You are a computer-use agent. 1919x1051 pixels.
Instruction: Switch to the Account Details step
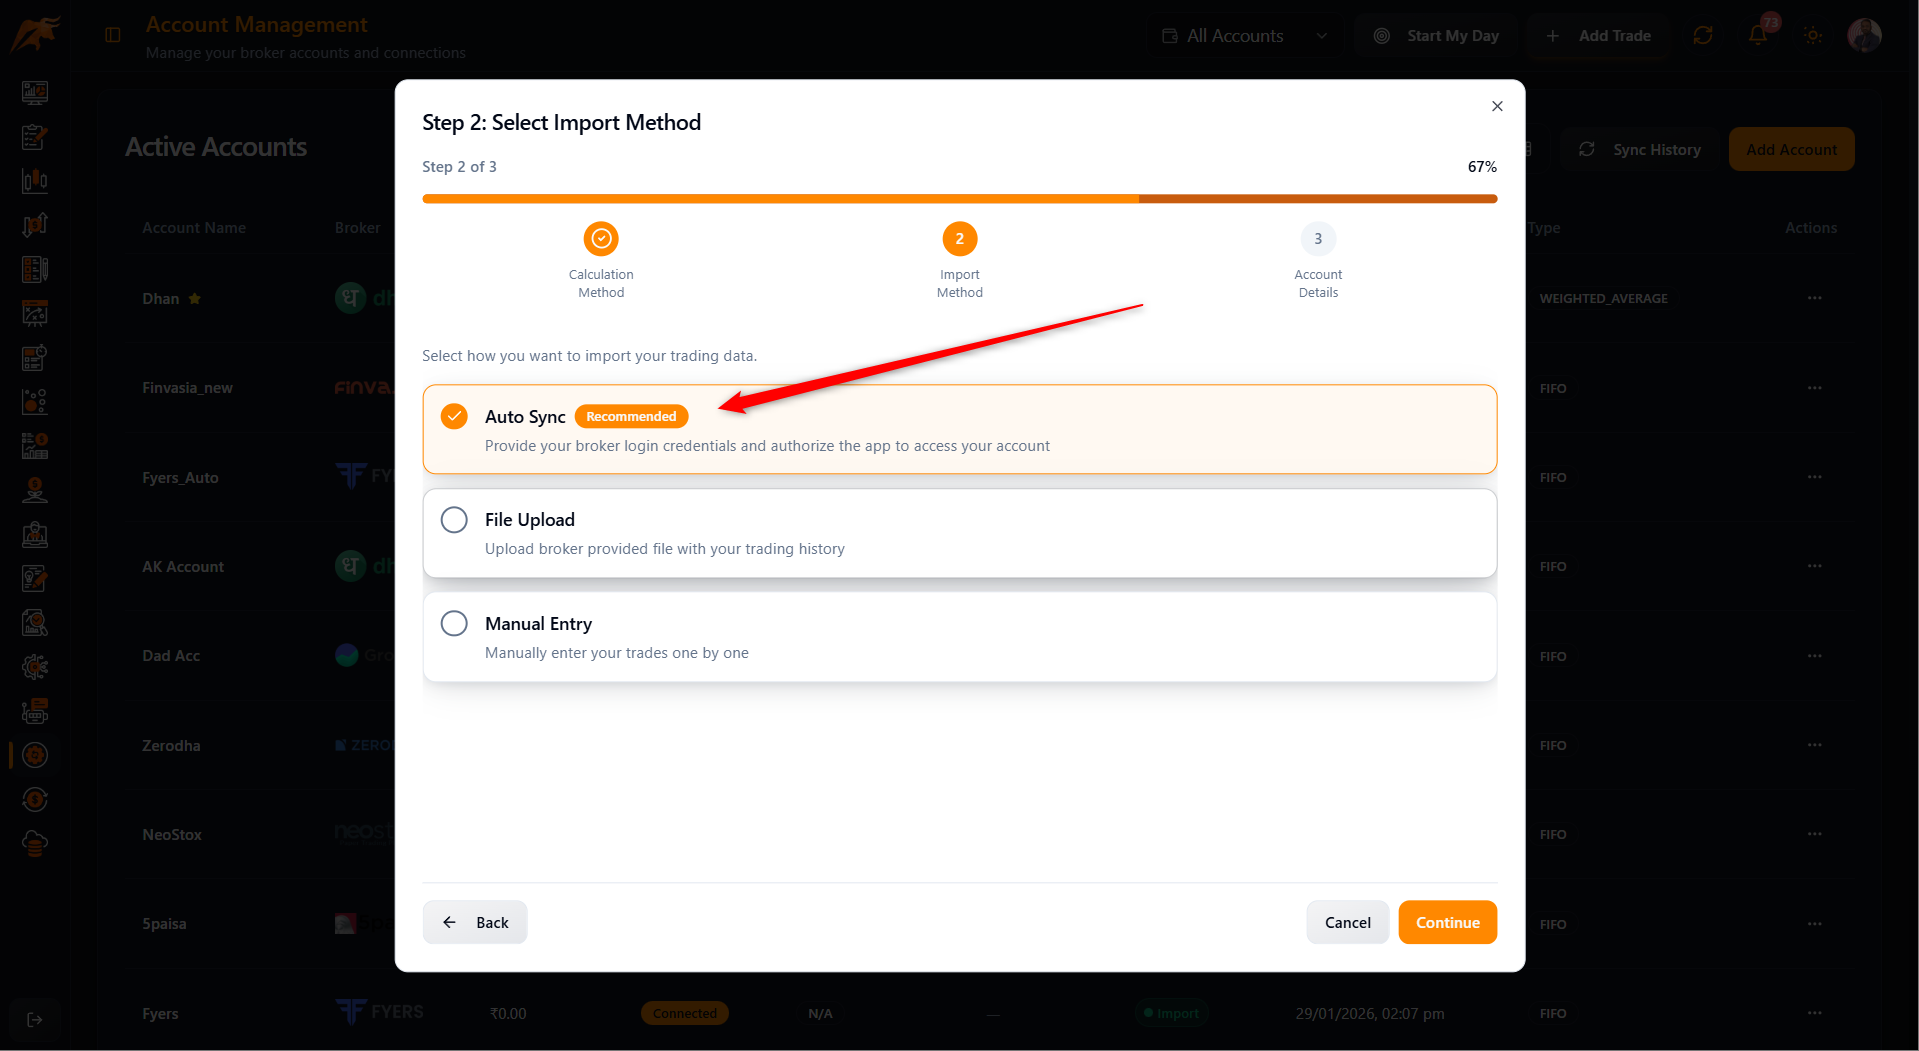tap(1317, 239)
